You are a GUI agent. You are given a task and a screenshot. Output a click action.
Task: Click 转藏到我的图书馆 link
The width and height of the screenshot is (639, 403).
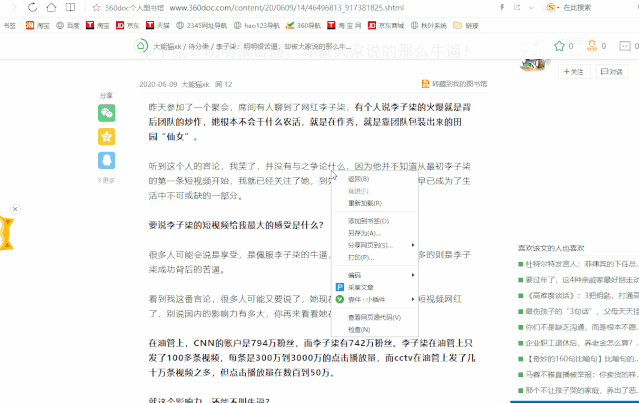(x=454, y=84)
